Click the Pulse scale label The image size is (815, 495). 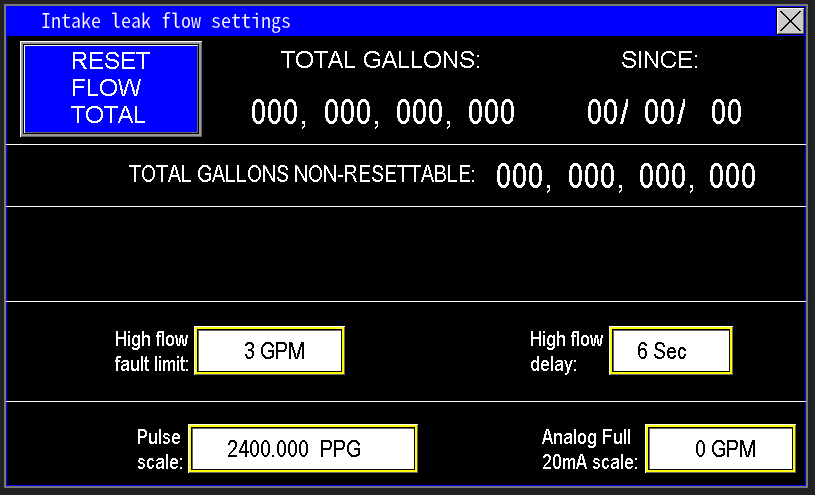pos(159,449)
